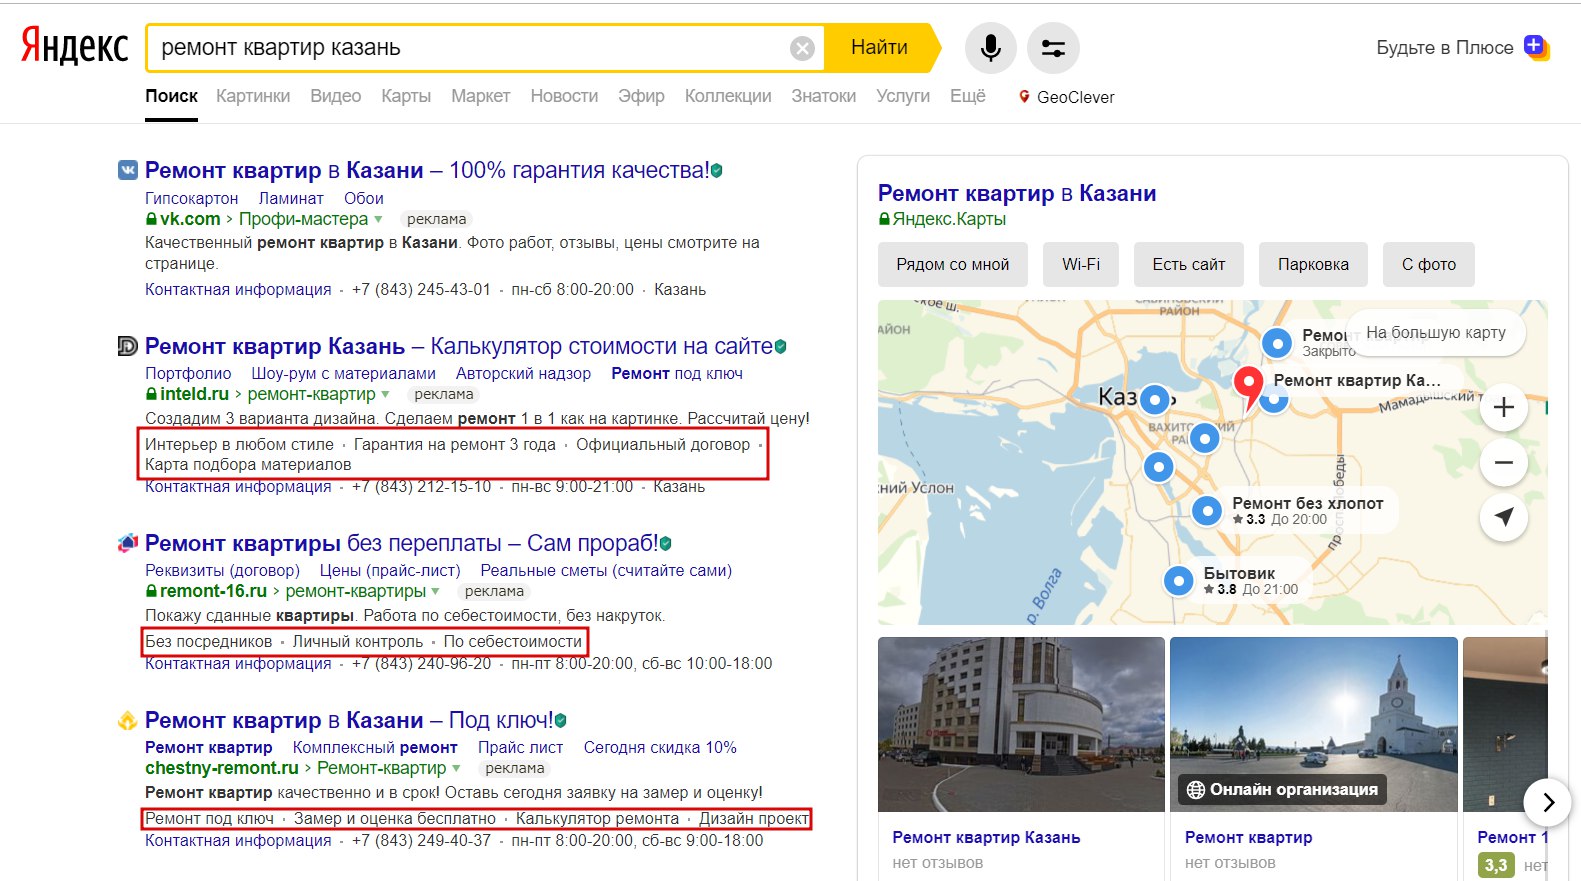Open the 'Шоу-рум с материалами' sitelink
The width and height of the screenshot is (1581, 881).
(344, 373)
